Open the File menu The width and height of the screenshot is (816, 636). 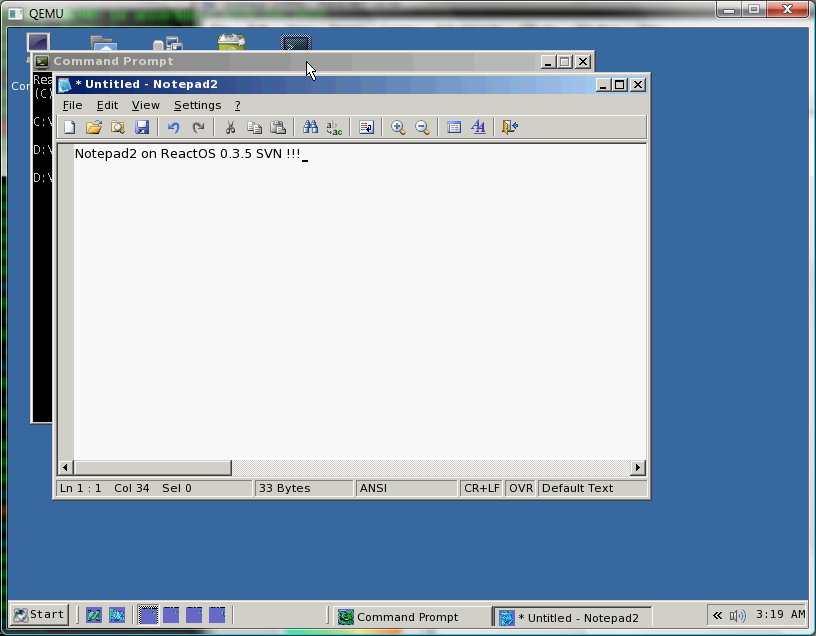(72, 105)
